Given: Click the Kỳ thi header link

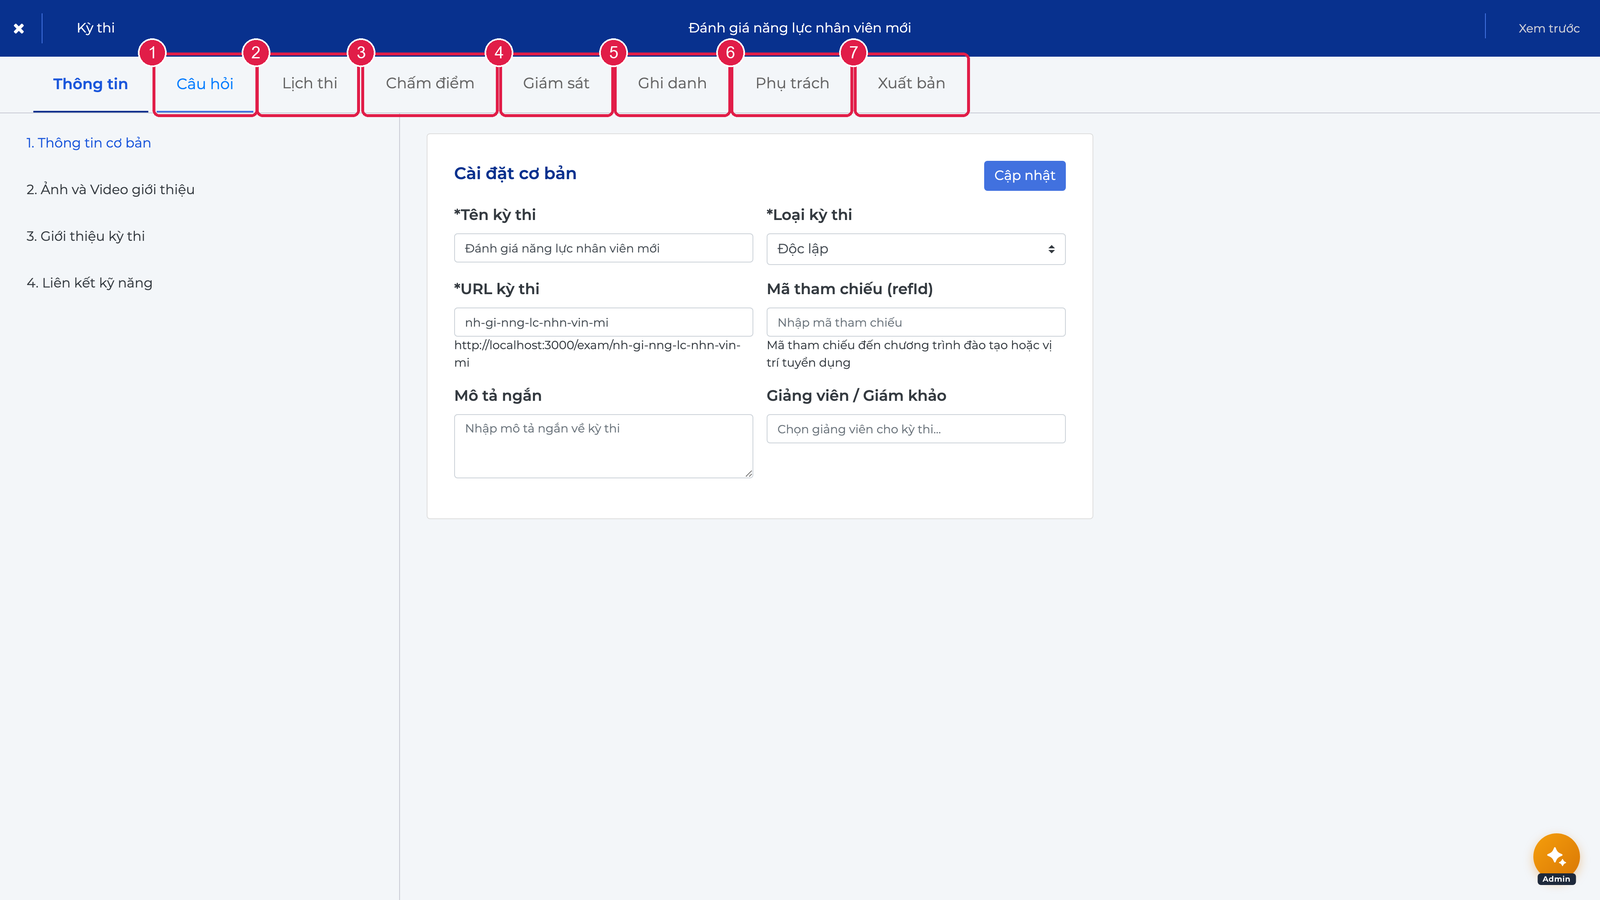Looking at the screenshot, I should pos(96,28).
